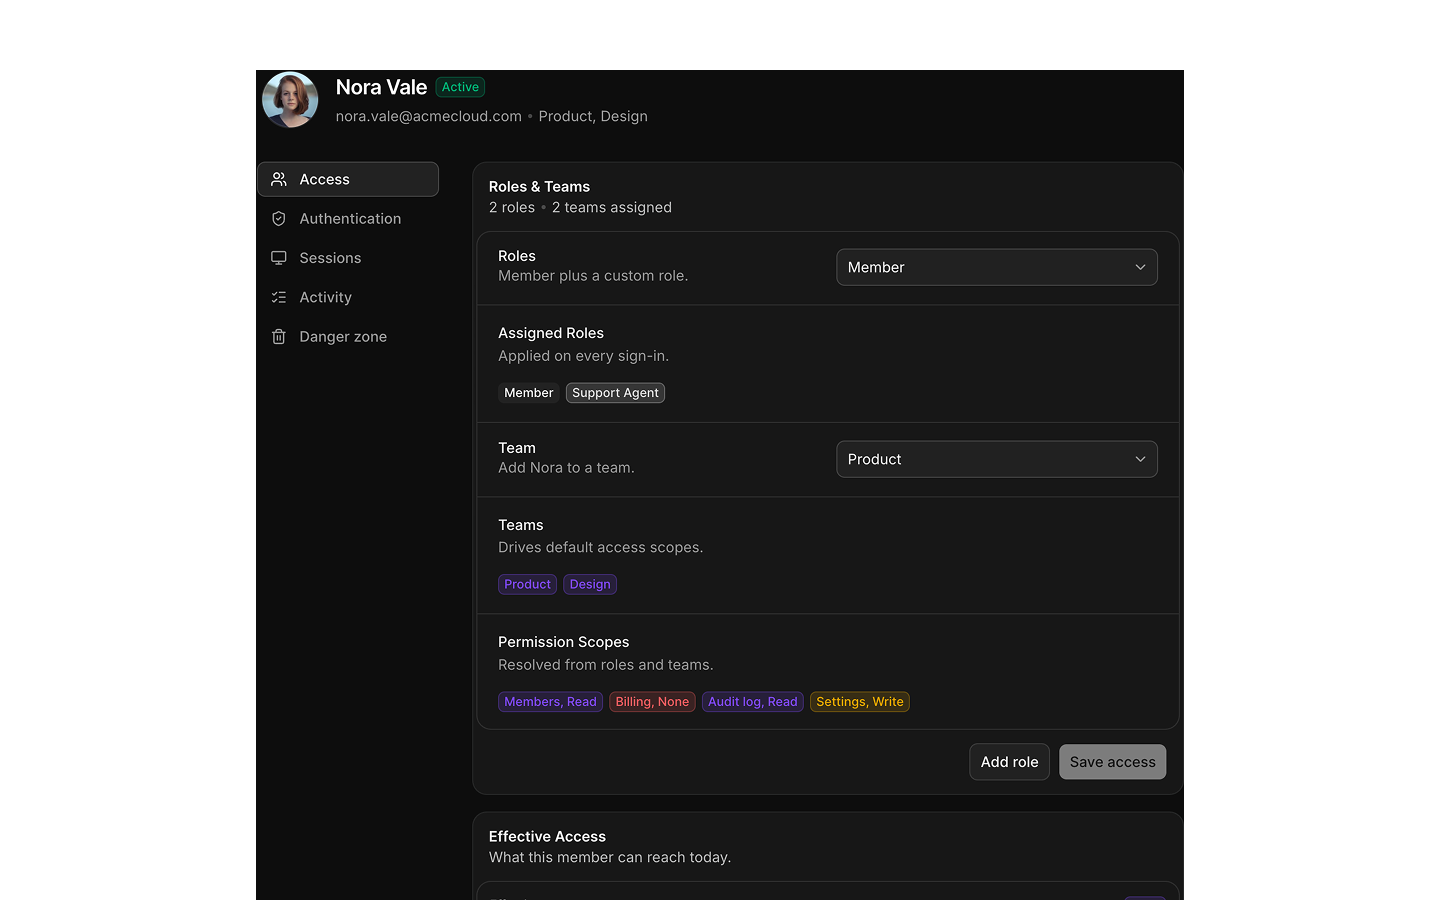
Task: Click the Billing, None scope tag
Action: [x=652, y=702]
